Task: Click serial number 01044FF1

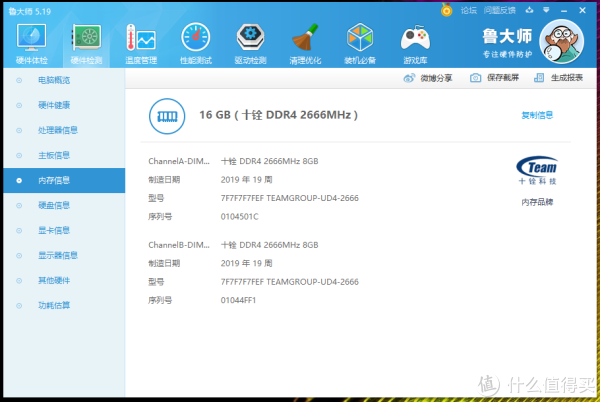Action: click(238, 300)
